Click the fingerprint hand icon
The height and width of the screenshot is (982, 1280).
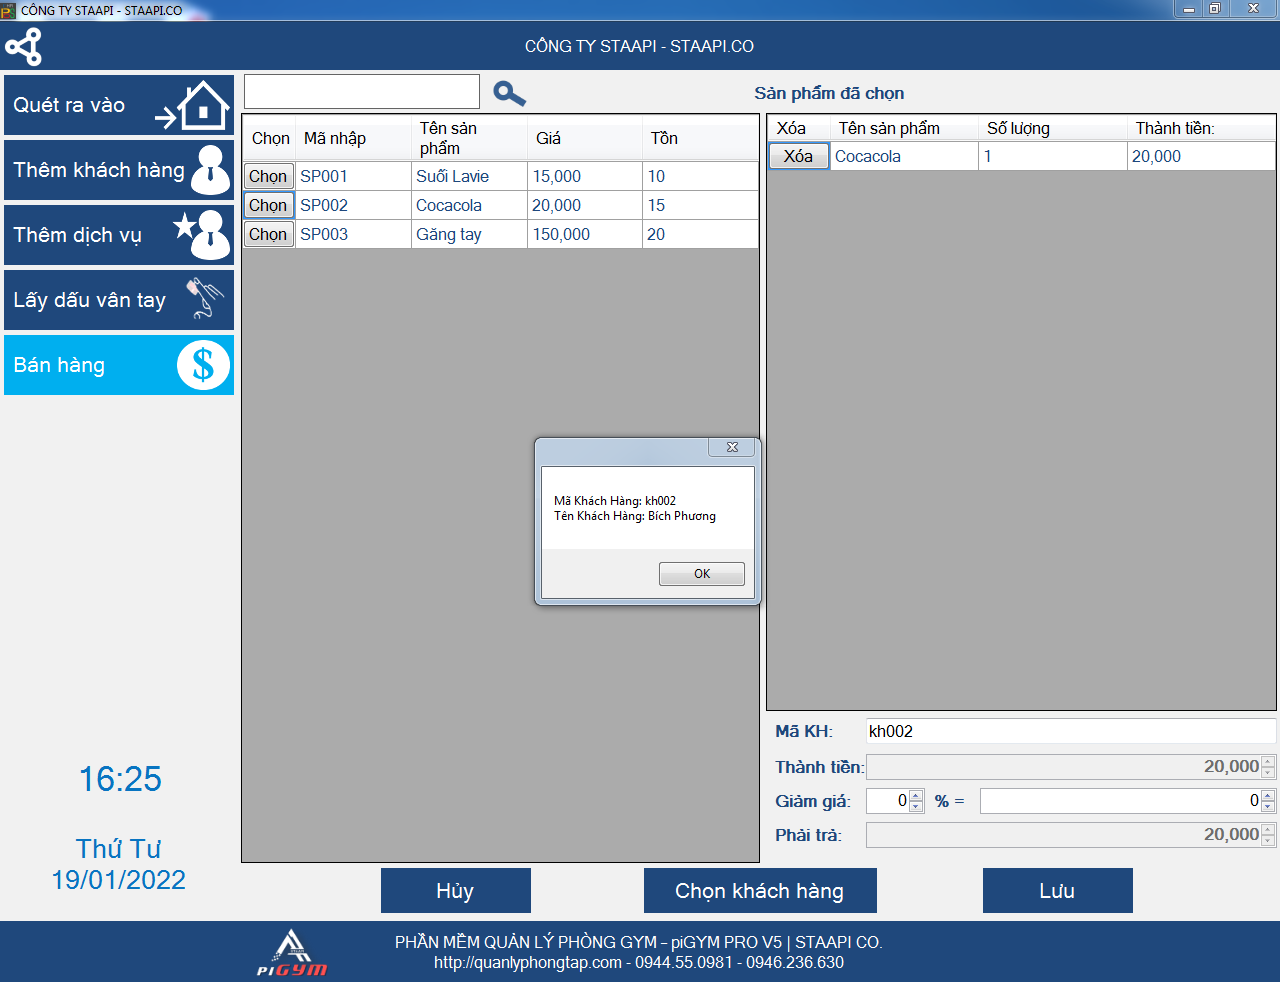coord(205,299)
